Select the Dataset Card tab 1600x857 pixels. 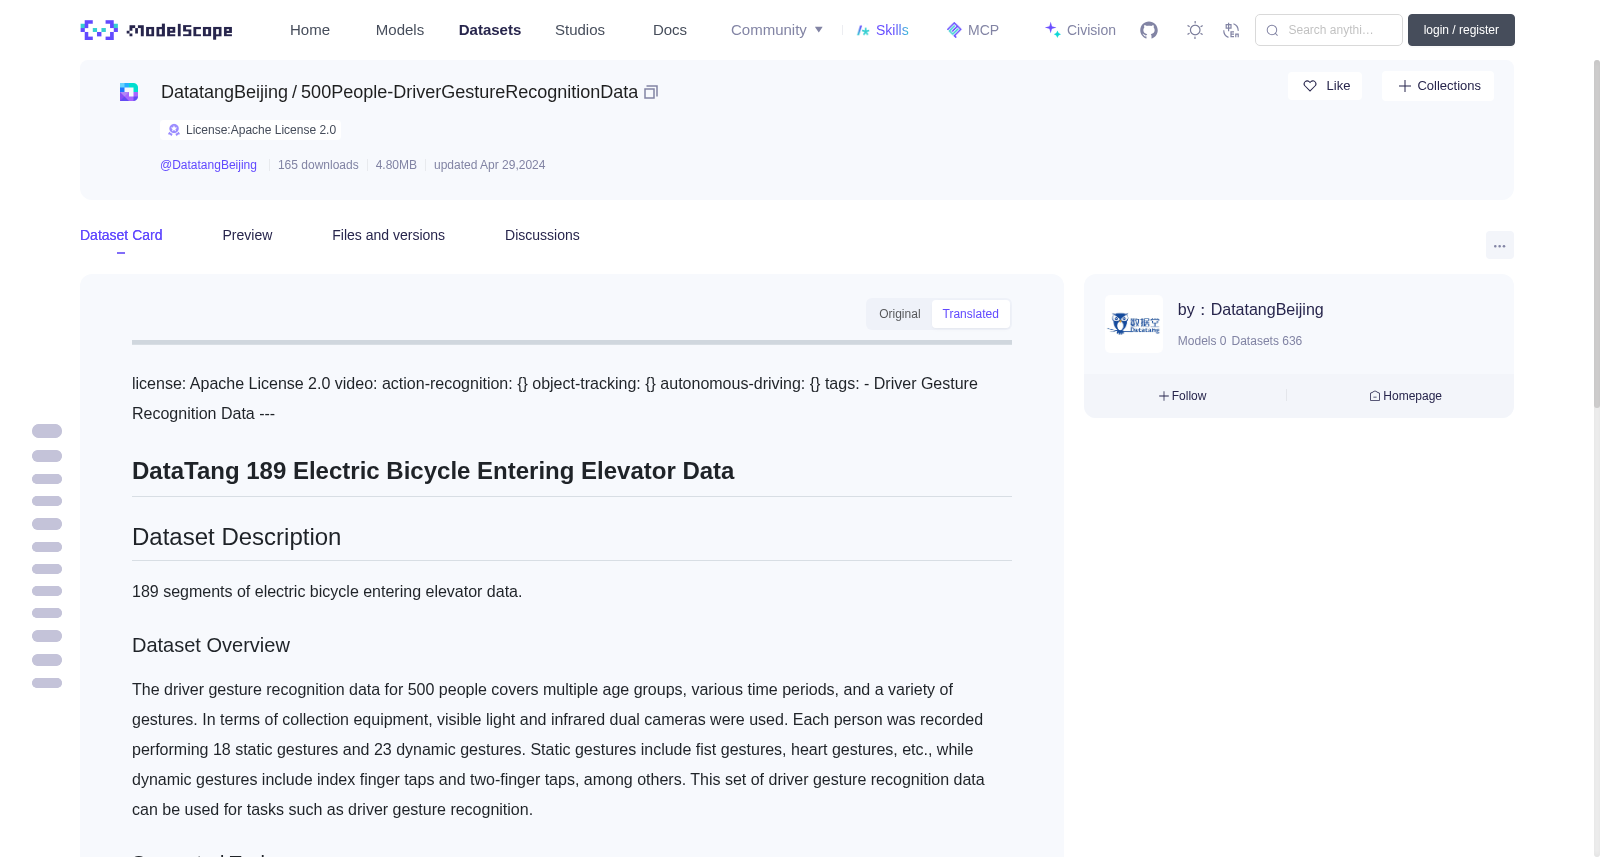[x=121, y=235]
